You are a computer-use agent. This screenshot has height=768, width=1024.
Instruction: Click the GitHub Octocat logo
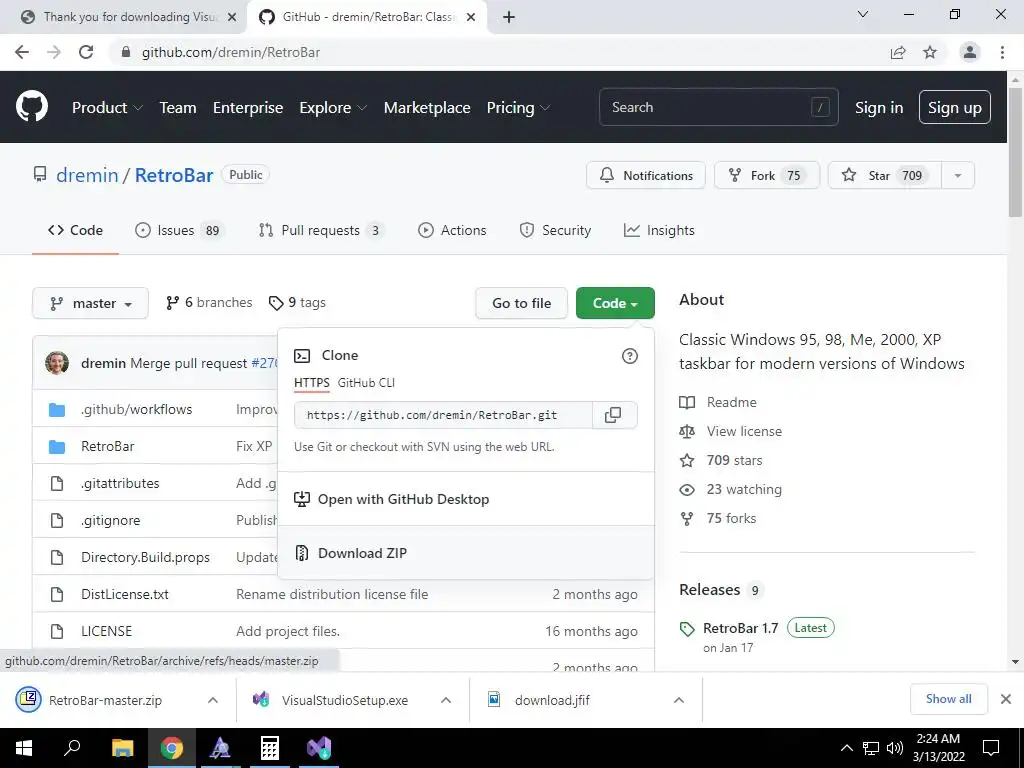click(x=32, y=107)
